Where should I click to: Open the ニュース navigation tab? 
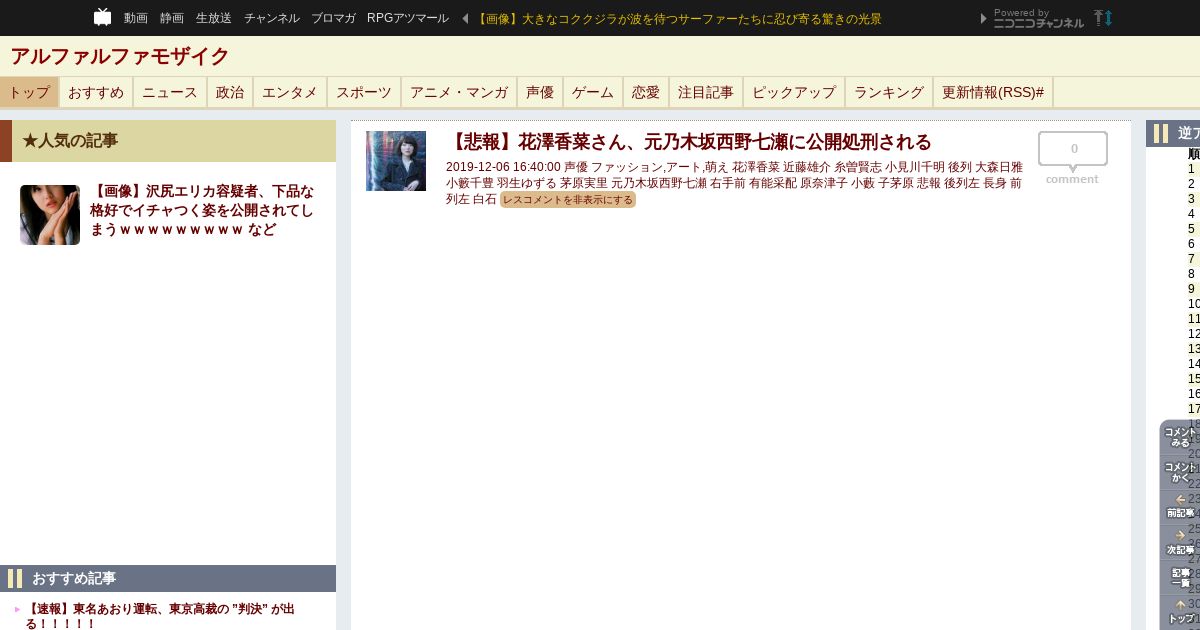[170, 92]
